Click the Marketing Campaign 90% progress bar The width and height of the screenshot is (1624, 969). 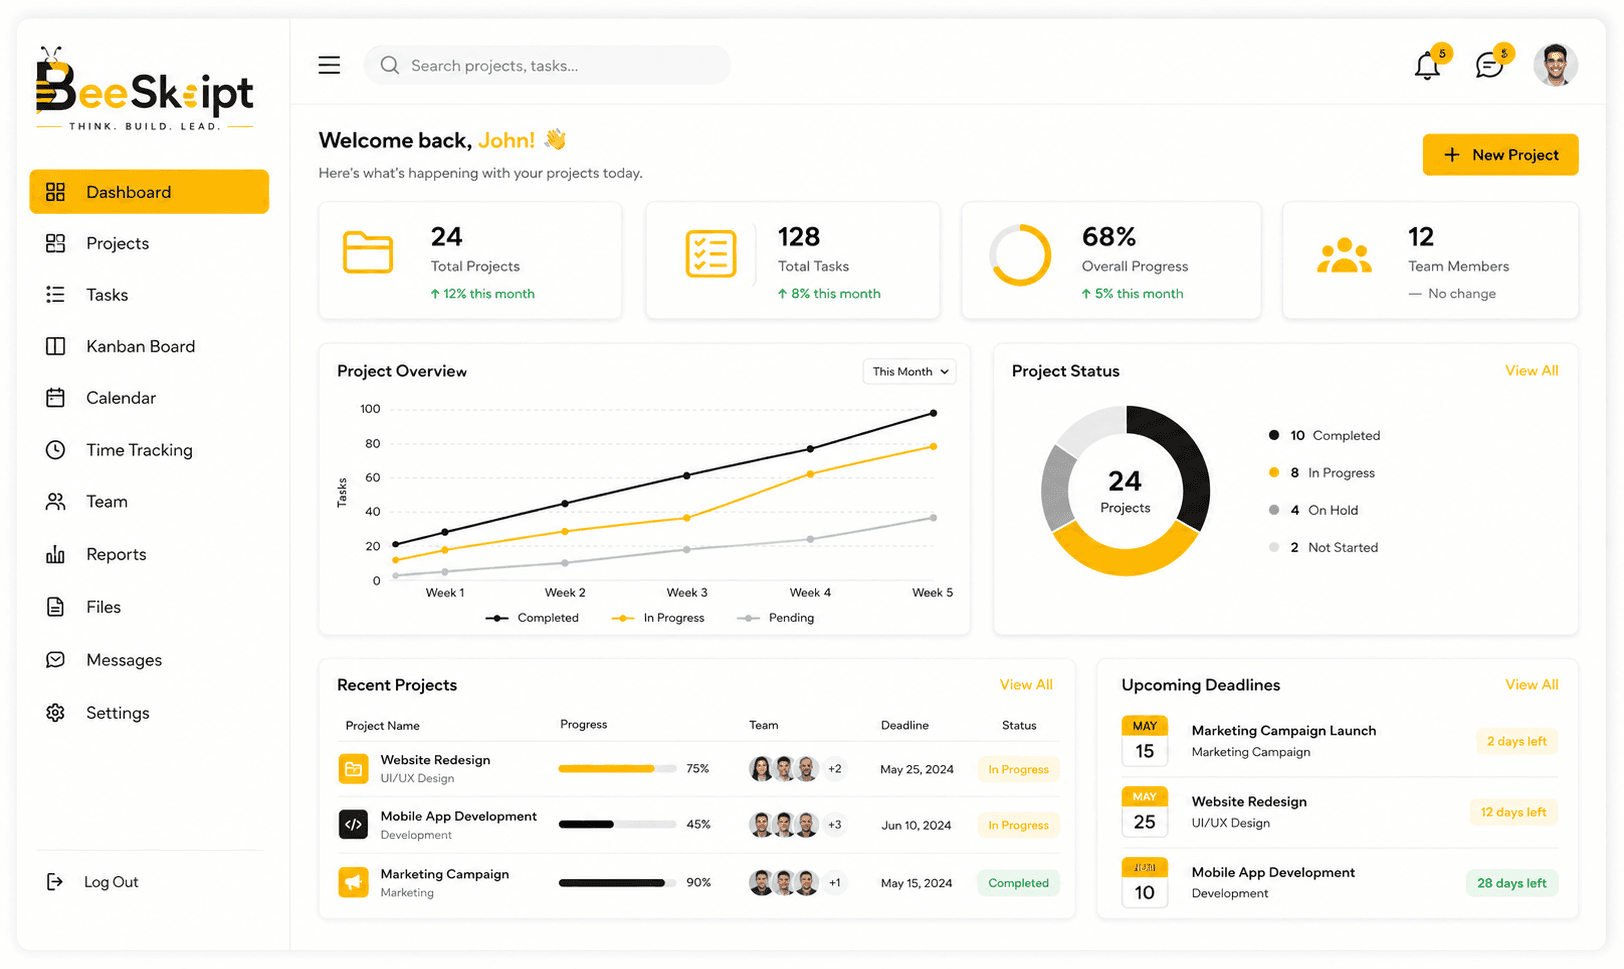[617, 883]
